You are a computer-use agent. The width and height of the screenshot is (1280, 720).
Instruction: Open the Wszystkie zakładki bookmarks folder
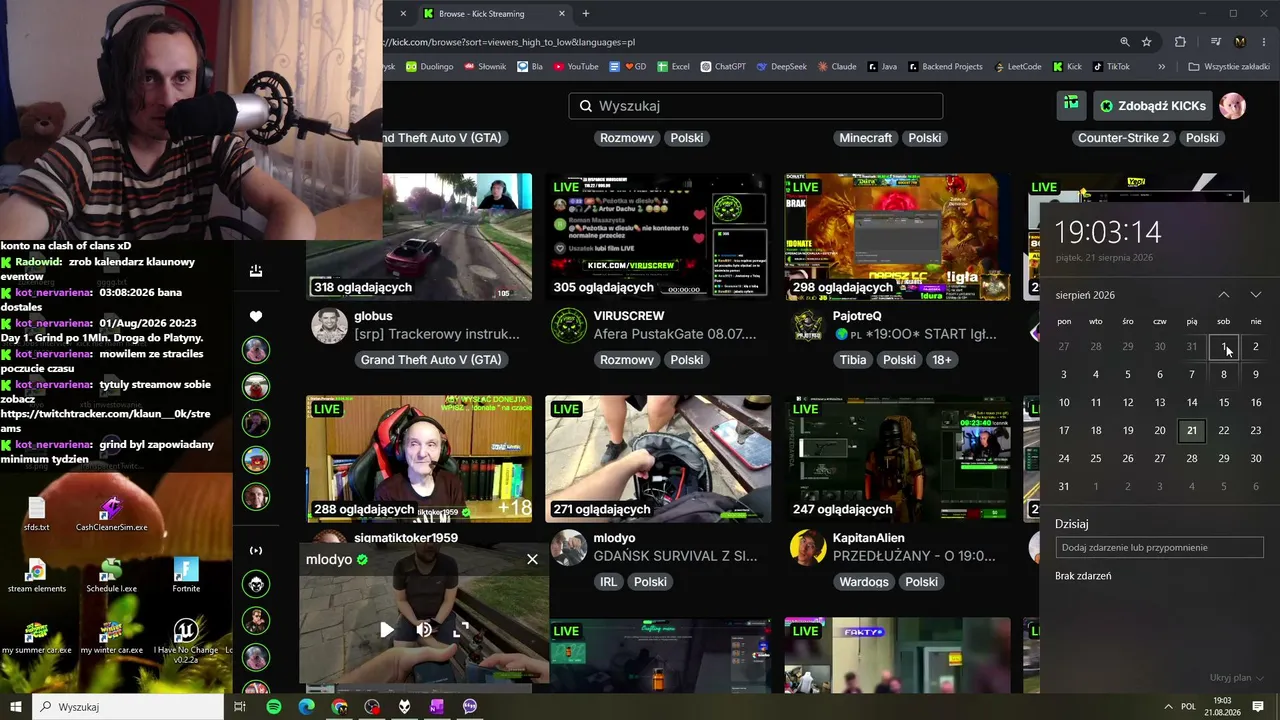tap(1229, 67)
